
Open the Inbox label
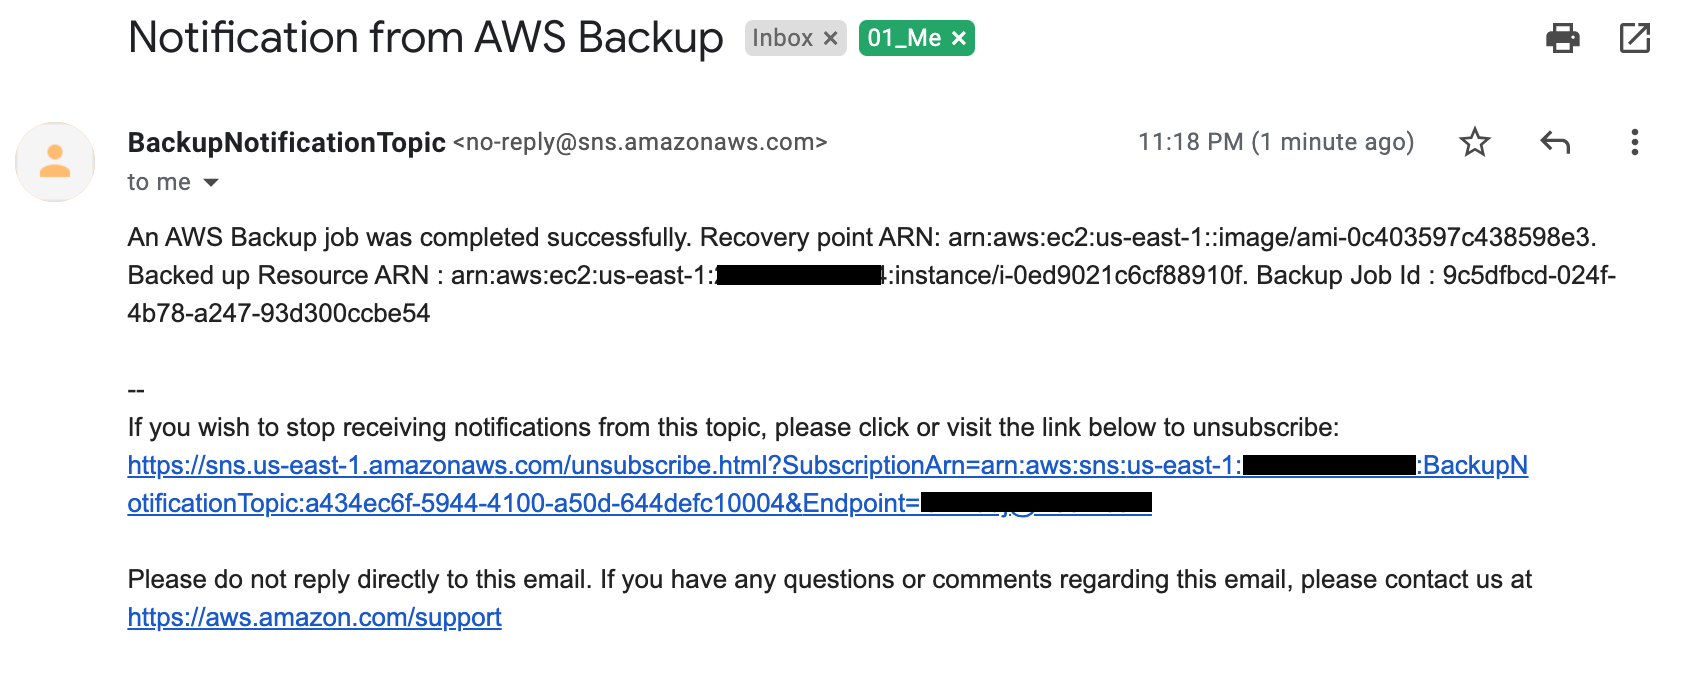pos(782,39)
